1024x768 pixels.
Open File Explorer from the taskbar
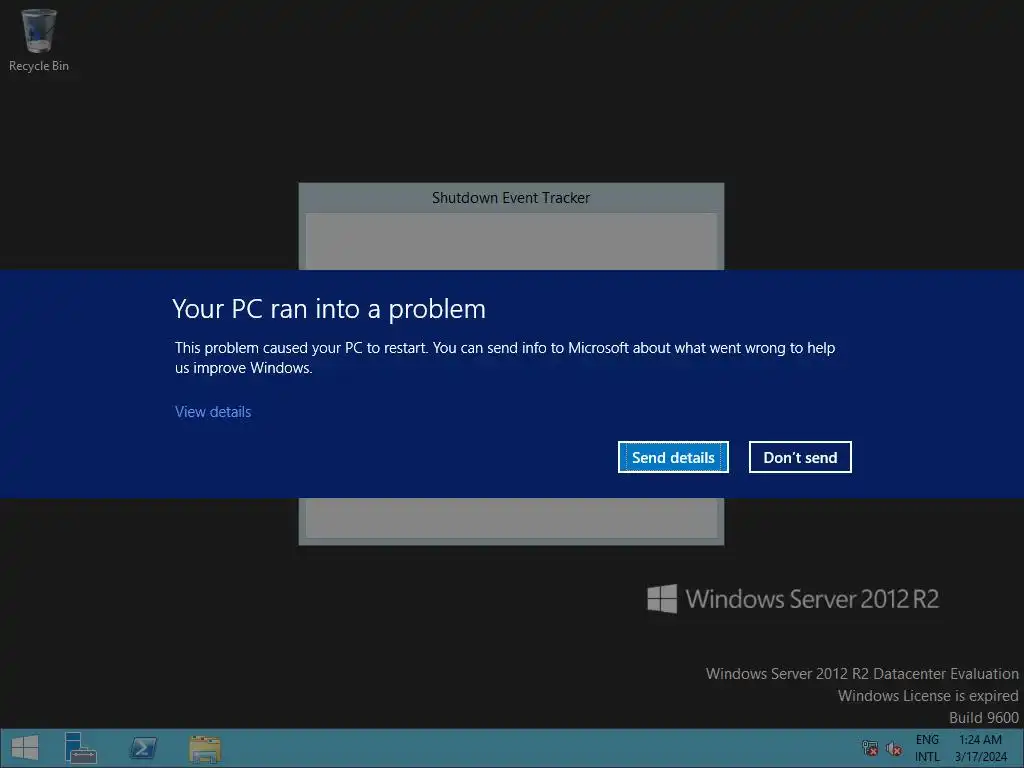pos(205,748)
